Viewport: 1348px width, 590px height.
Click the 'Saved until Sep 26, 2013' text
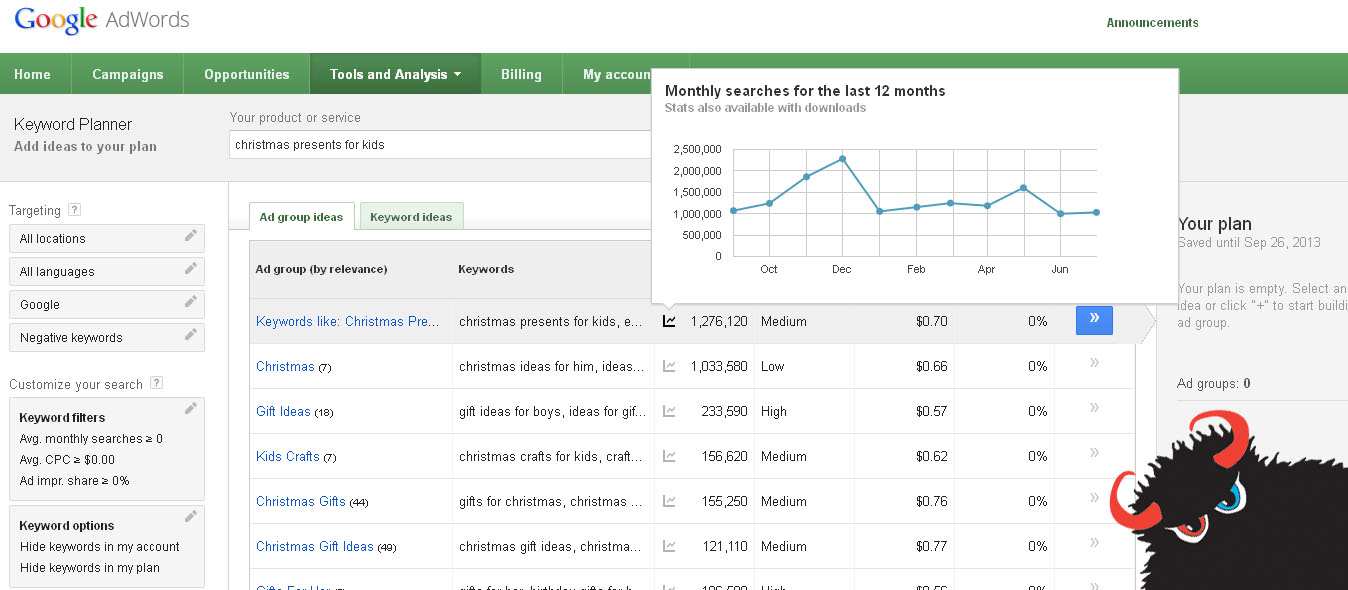point(1250,243)
